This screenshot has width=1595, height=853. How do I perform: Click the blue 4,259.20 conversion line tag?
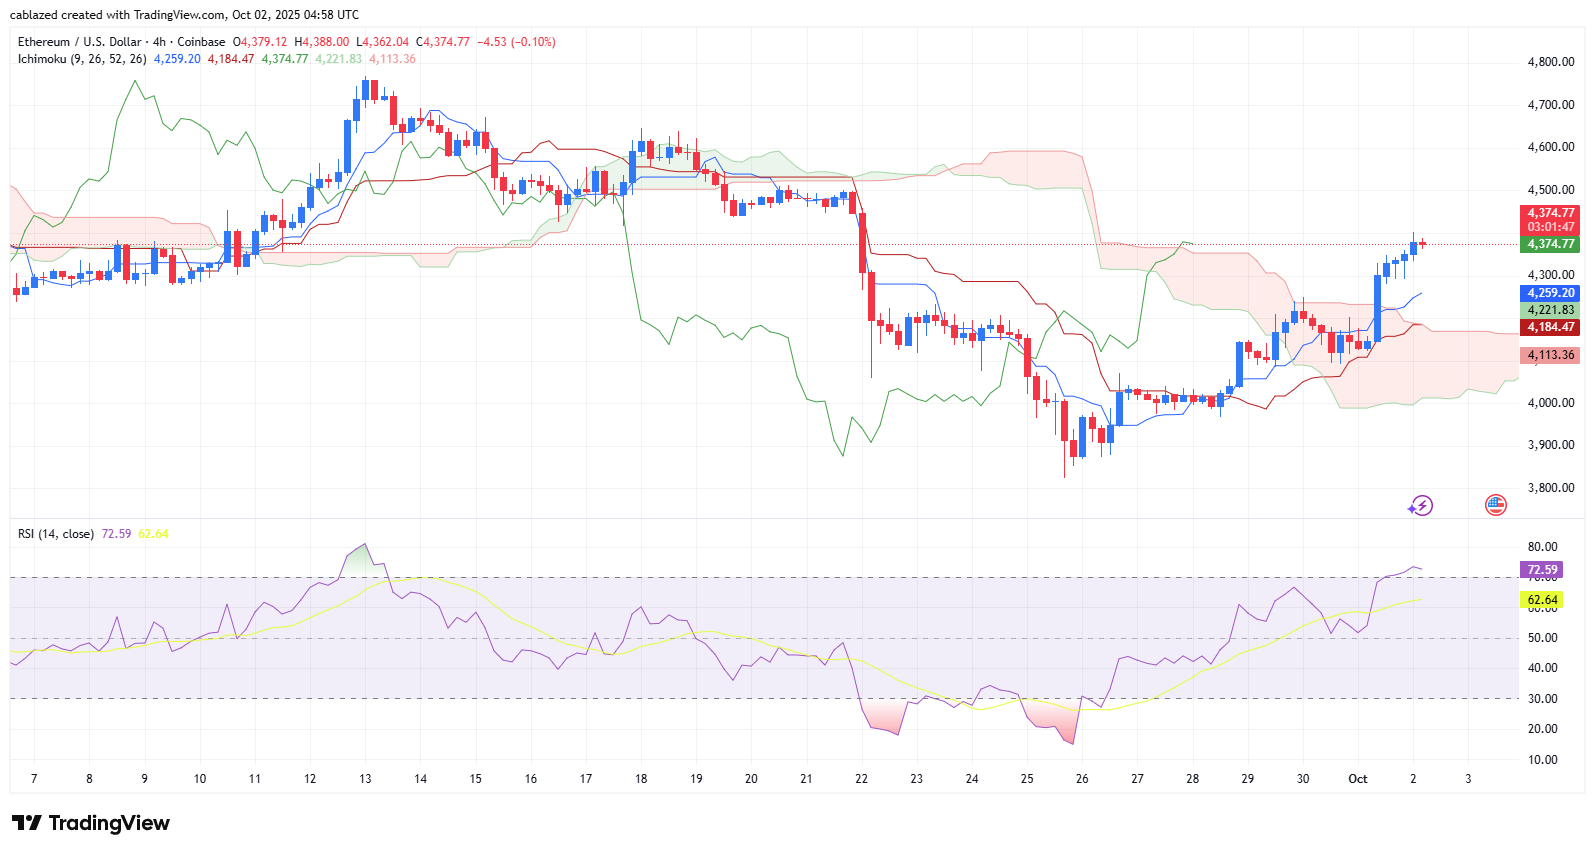[x=1550, y=293]
